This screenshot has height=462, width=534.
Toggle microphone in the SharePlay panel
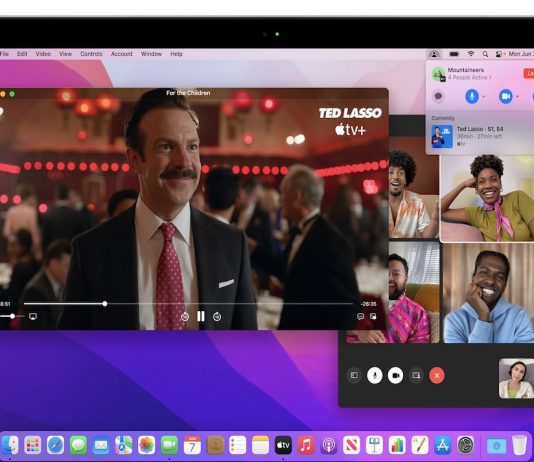[x=472, y=96]
